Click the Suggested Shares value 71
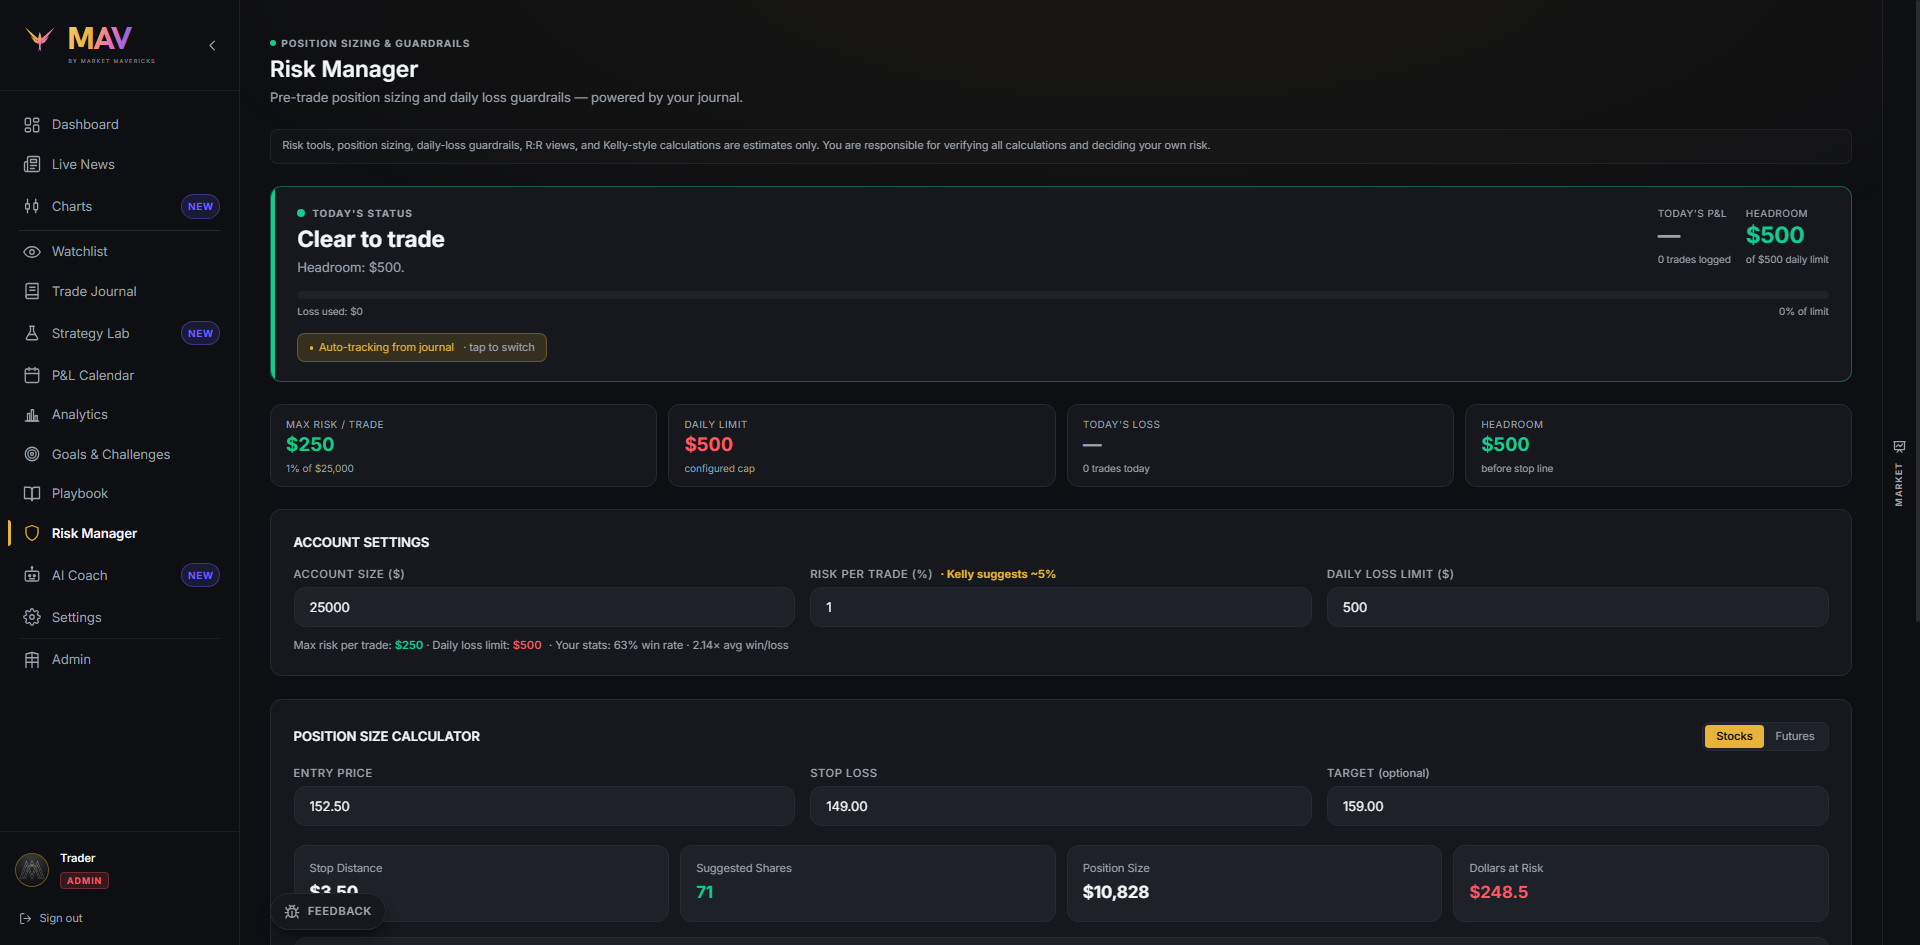 [705, 893]
